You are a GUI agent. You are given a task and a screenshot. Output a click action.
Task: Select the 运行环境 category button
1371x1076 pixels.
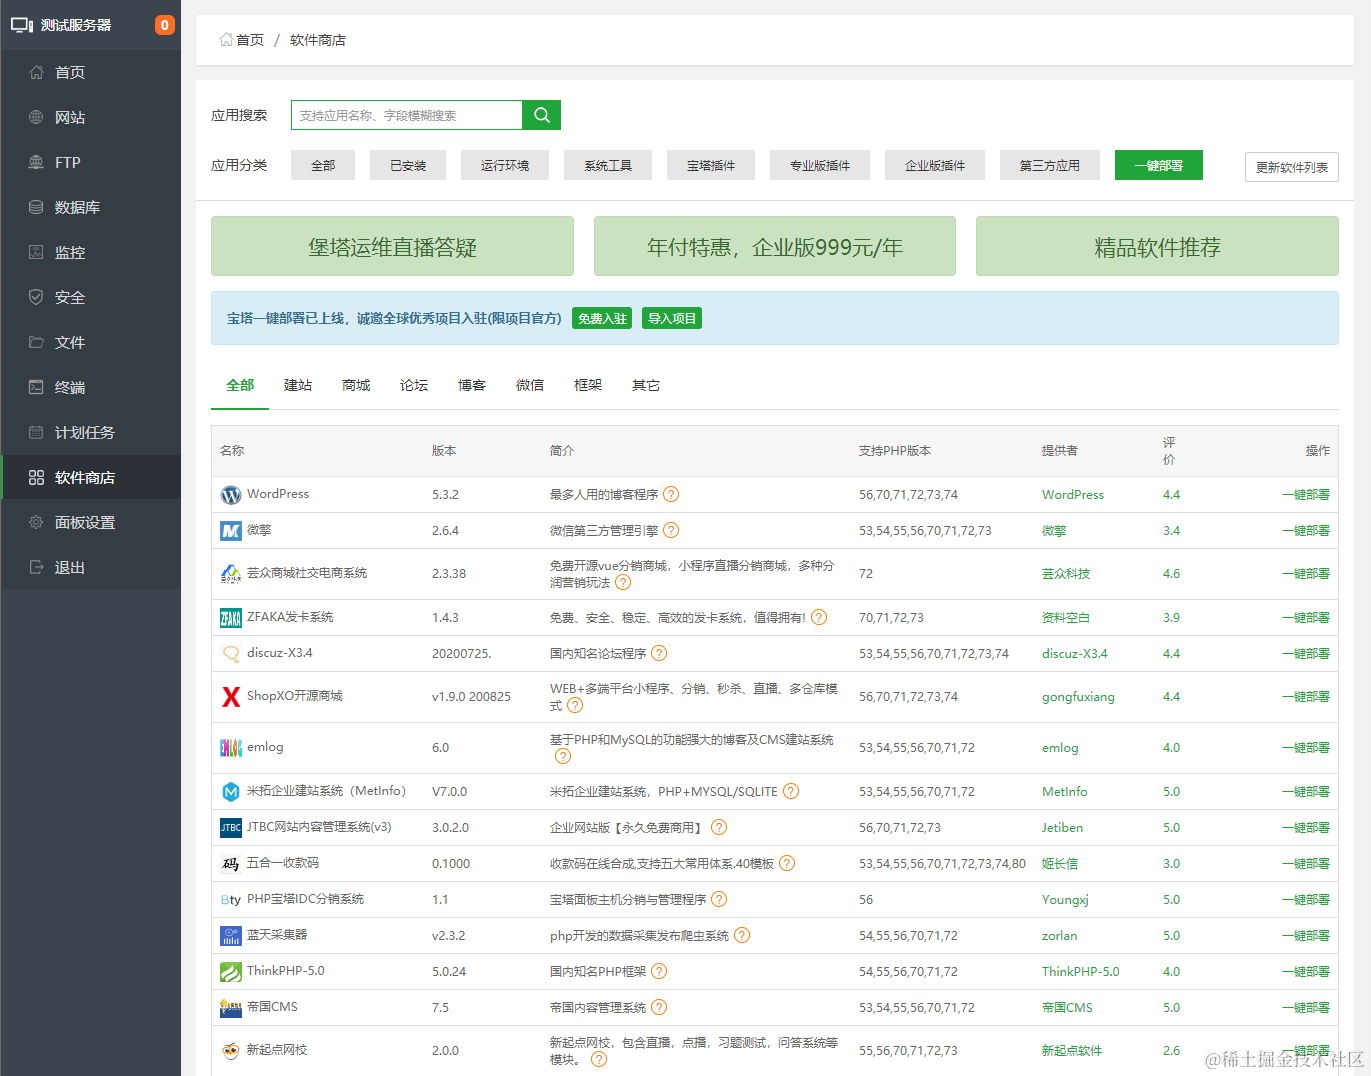(505, 165)
